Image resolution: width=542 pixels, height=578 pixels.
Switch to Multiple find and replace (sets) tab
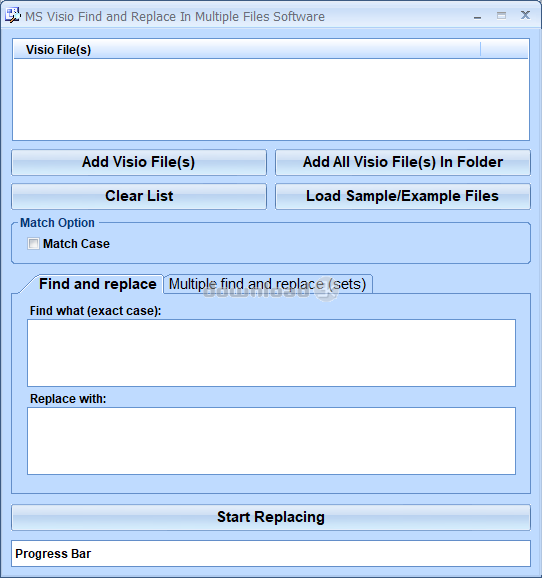(x=268, y=284)
